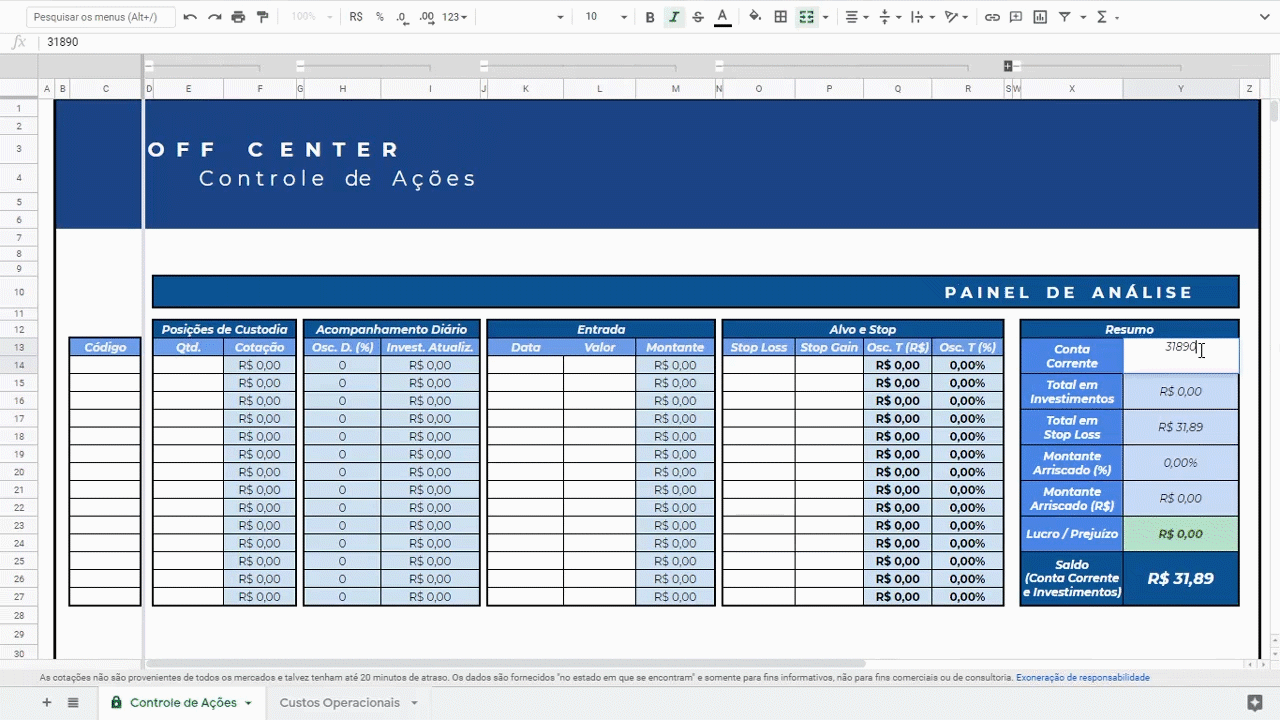Screen dimensions: 1280x720
Task: Print the spreadsheet
Action: (x=238, y=17)
